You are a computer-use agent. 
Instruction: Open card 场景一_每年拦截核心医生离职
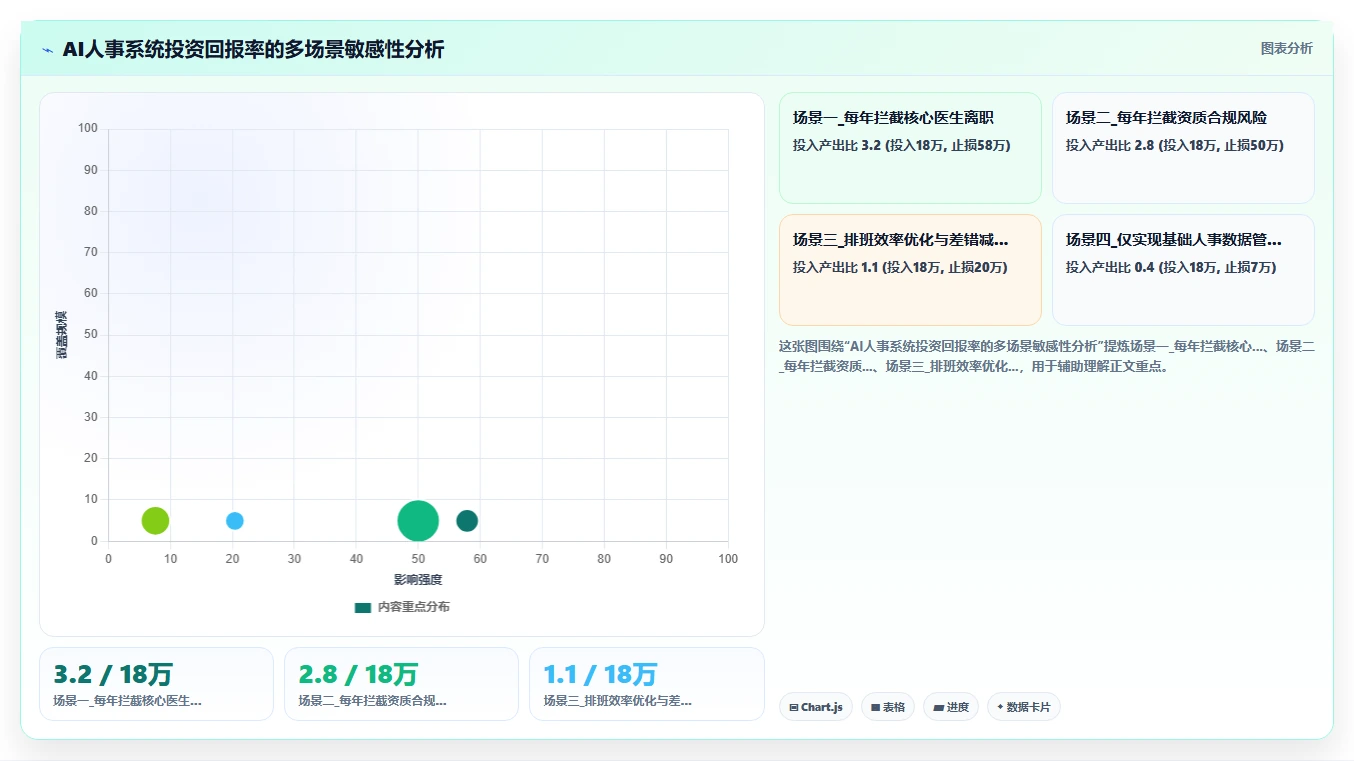pos(910,148)
